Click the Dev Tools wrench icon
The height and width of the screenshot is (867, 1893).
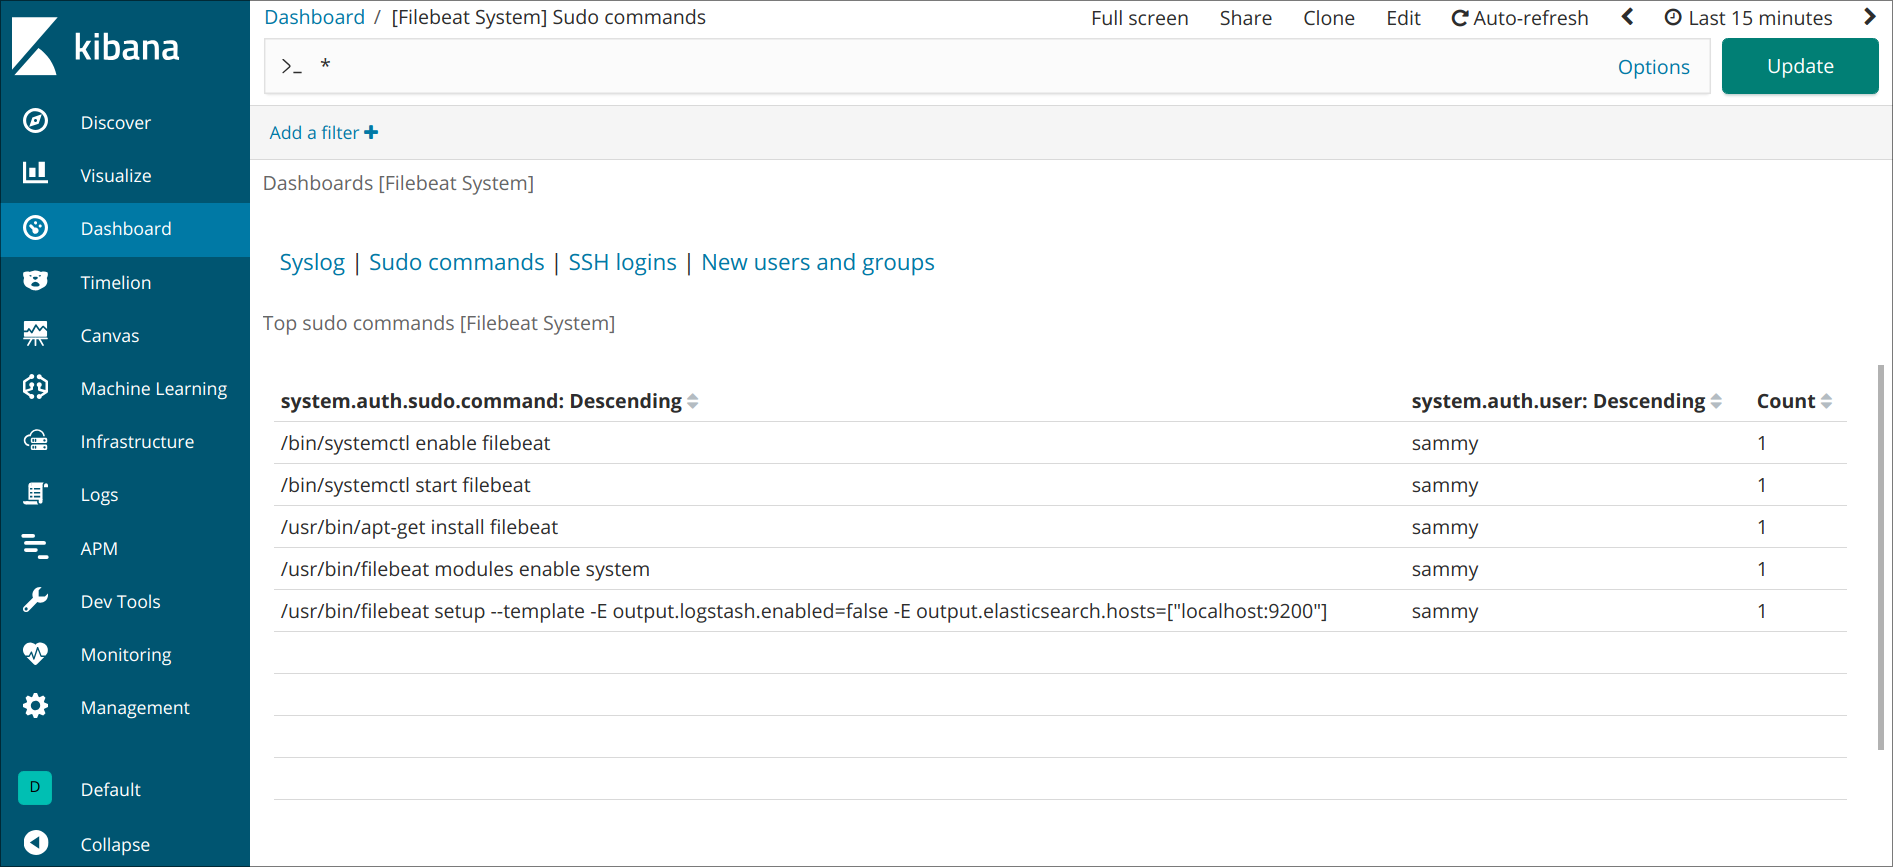click(35, 600)
